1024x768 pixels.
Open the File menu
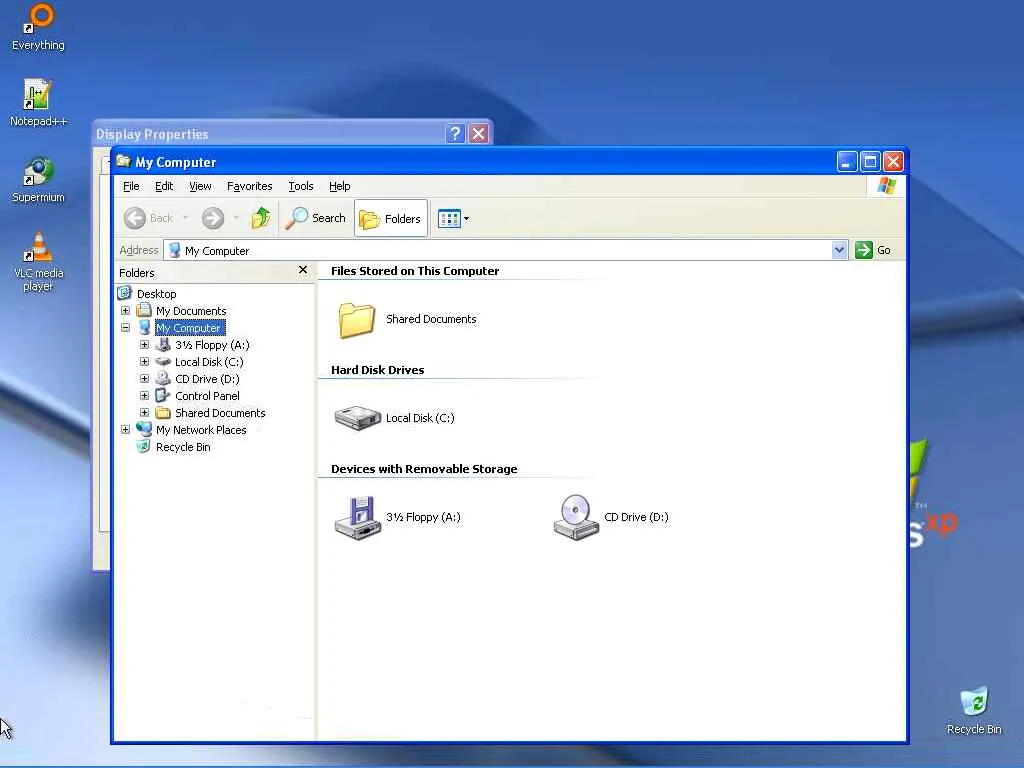[131, 186]
